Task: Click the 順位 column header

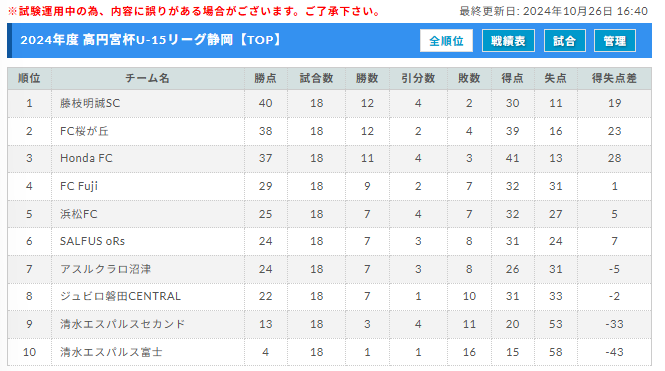Action: coord(29,78)
